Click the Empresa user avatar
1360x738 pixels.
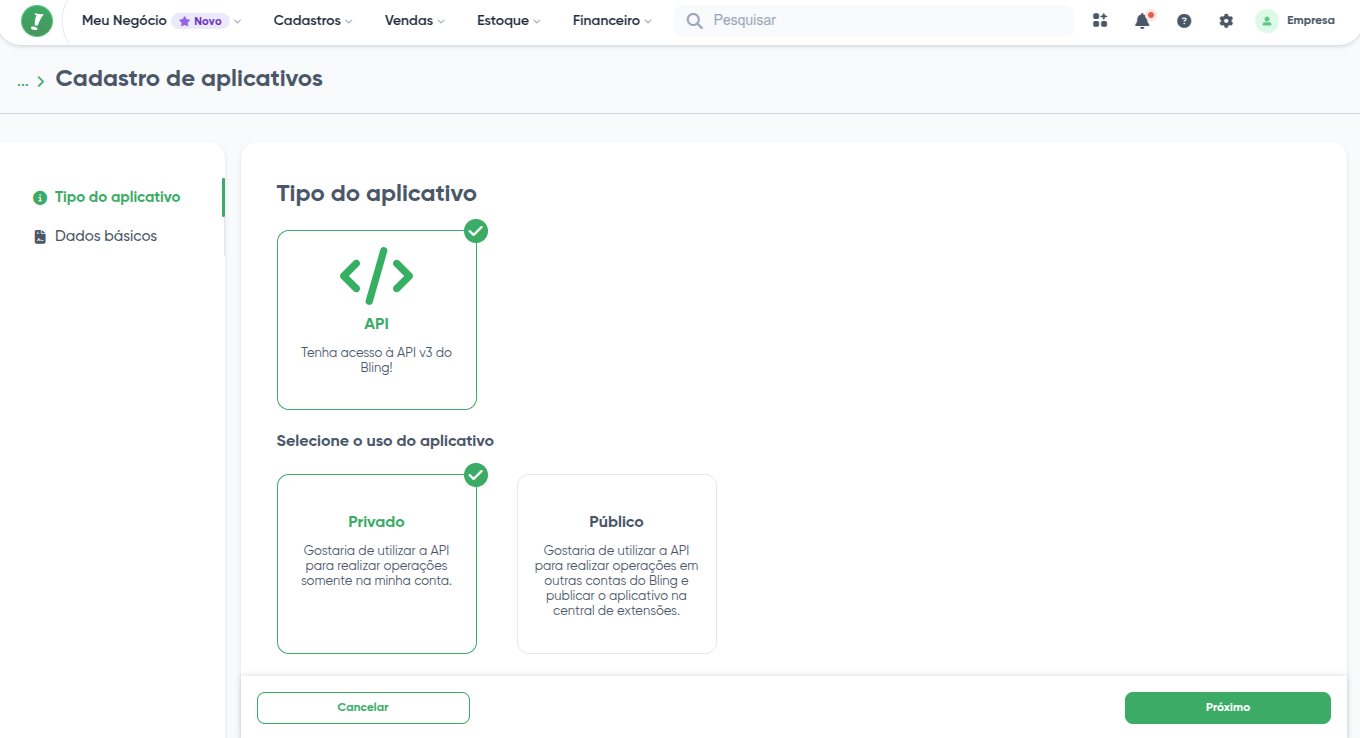coord(1267,21)
